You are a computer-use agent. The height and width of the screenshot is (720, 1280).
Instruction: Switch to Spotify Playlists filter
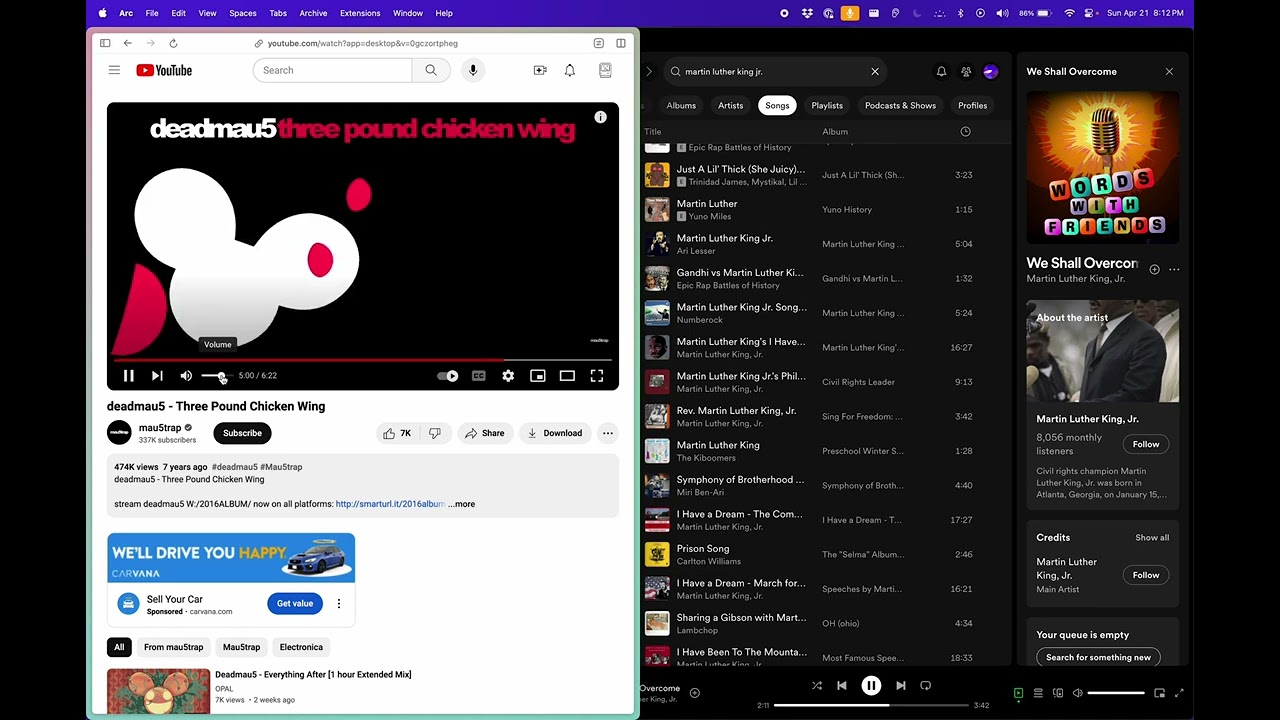(x=827, y=105)
